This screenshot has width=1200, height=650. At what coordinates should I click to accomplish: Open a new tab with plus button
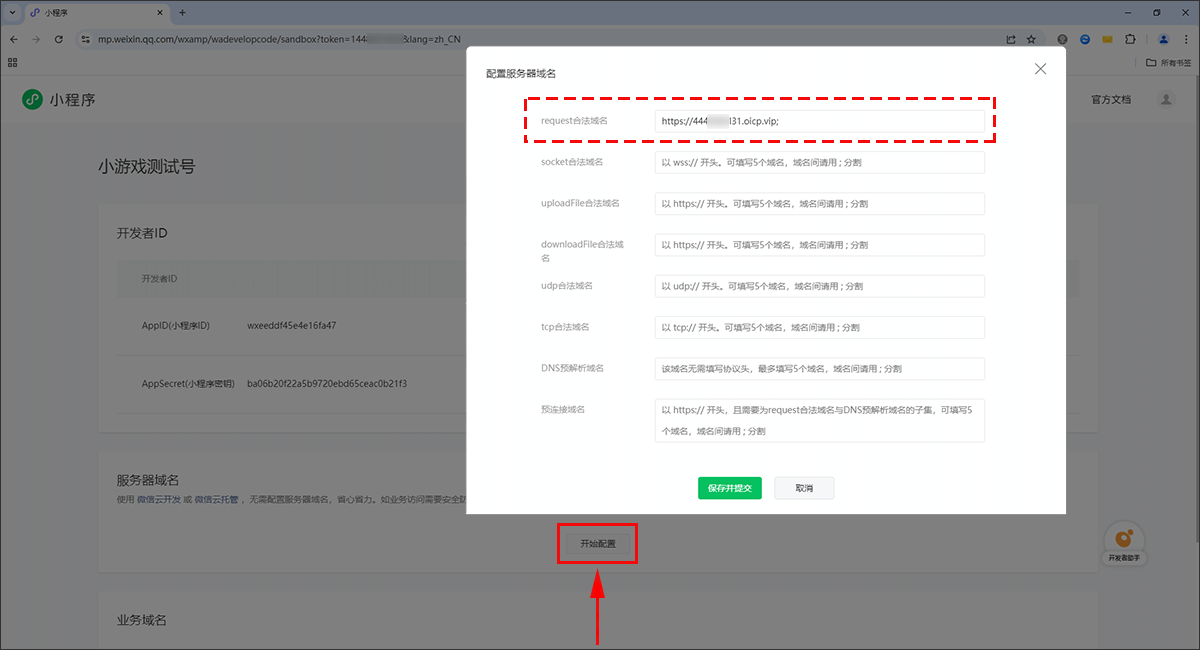(x=182, y=12)
